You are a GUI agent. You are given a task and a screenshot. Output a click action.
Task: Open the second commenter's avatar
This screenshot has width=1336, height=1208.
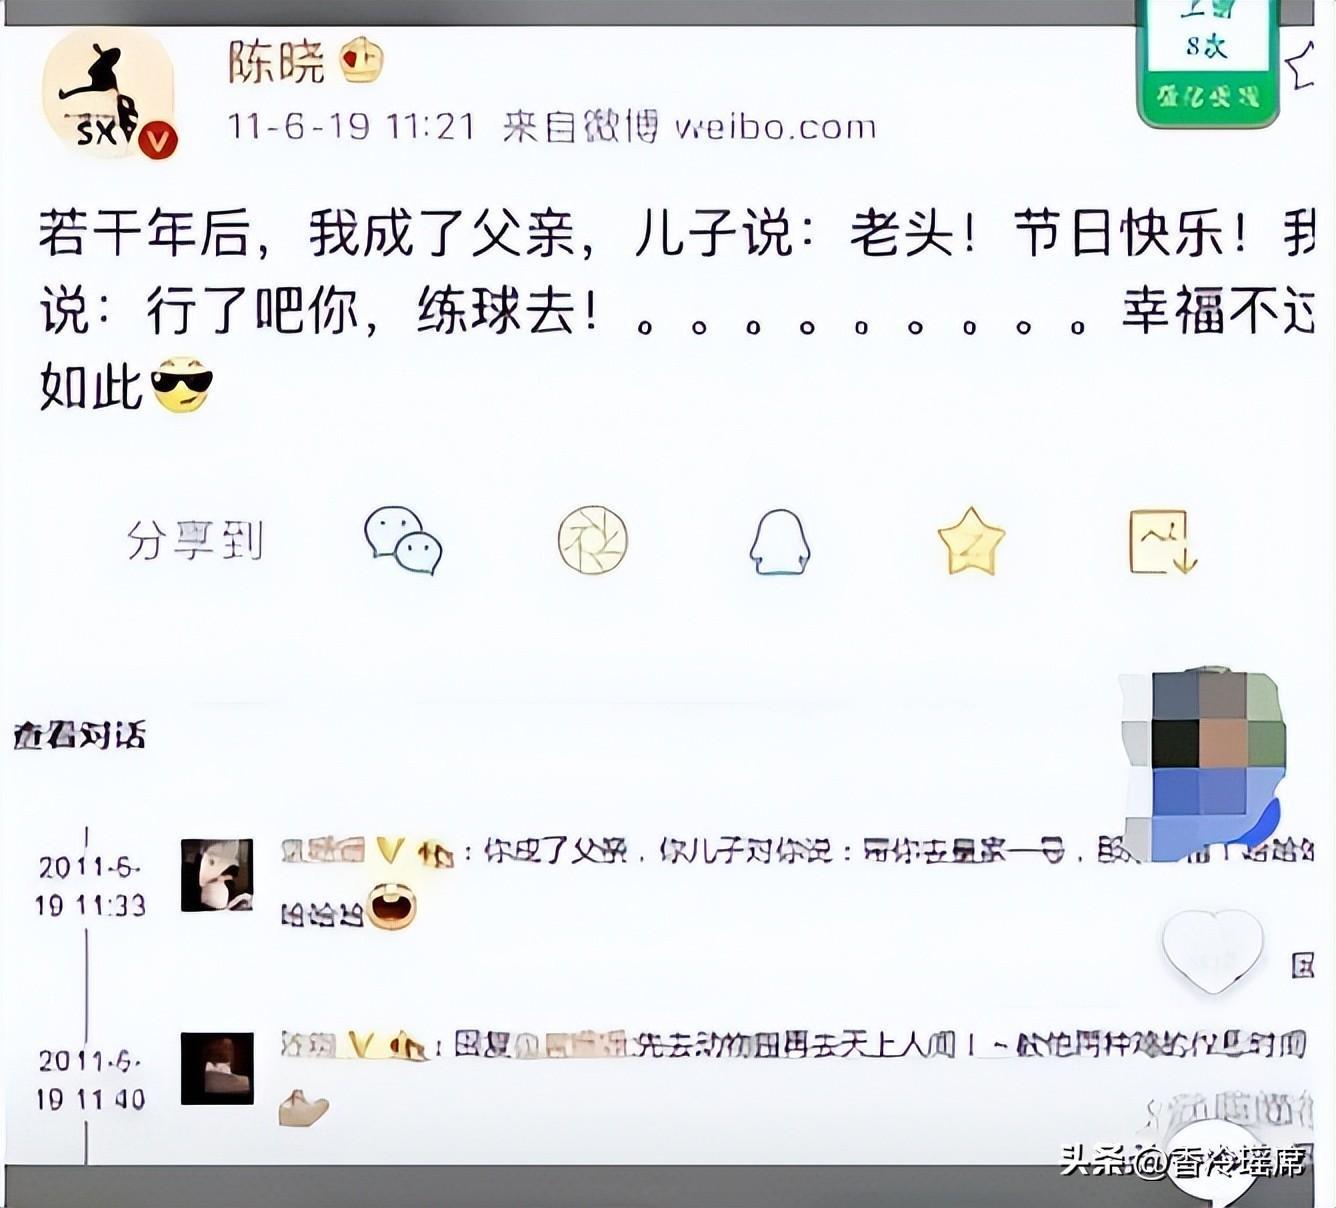pos(217,1068)
